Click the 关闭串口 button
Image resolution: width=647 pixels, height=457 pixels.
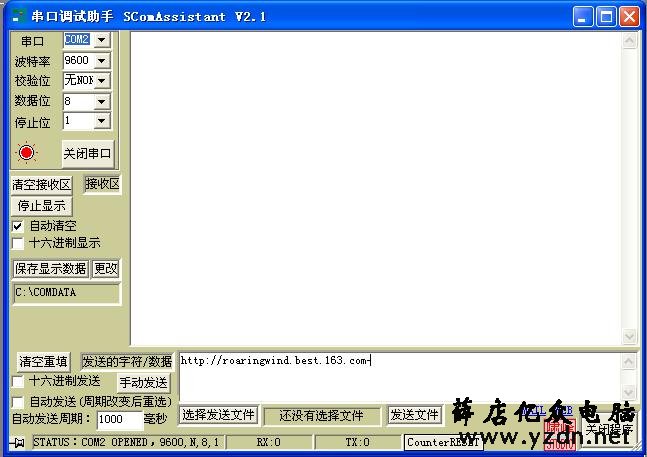click(87, 154)
